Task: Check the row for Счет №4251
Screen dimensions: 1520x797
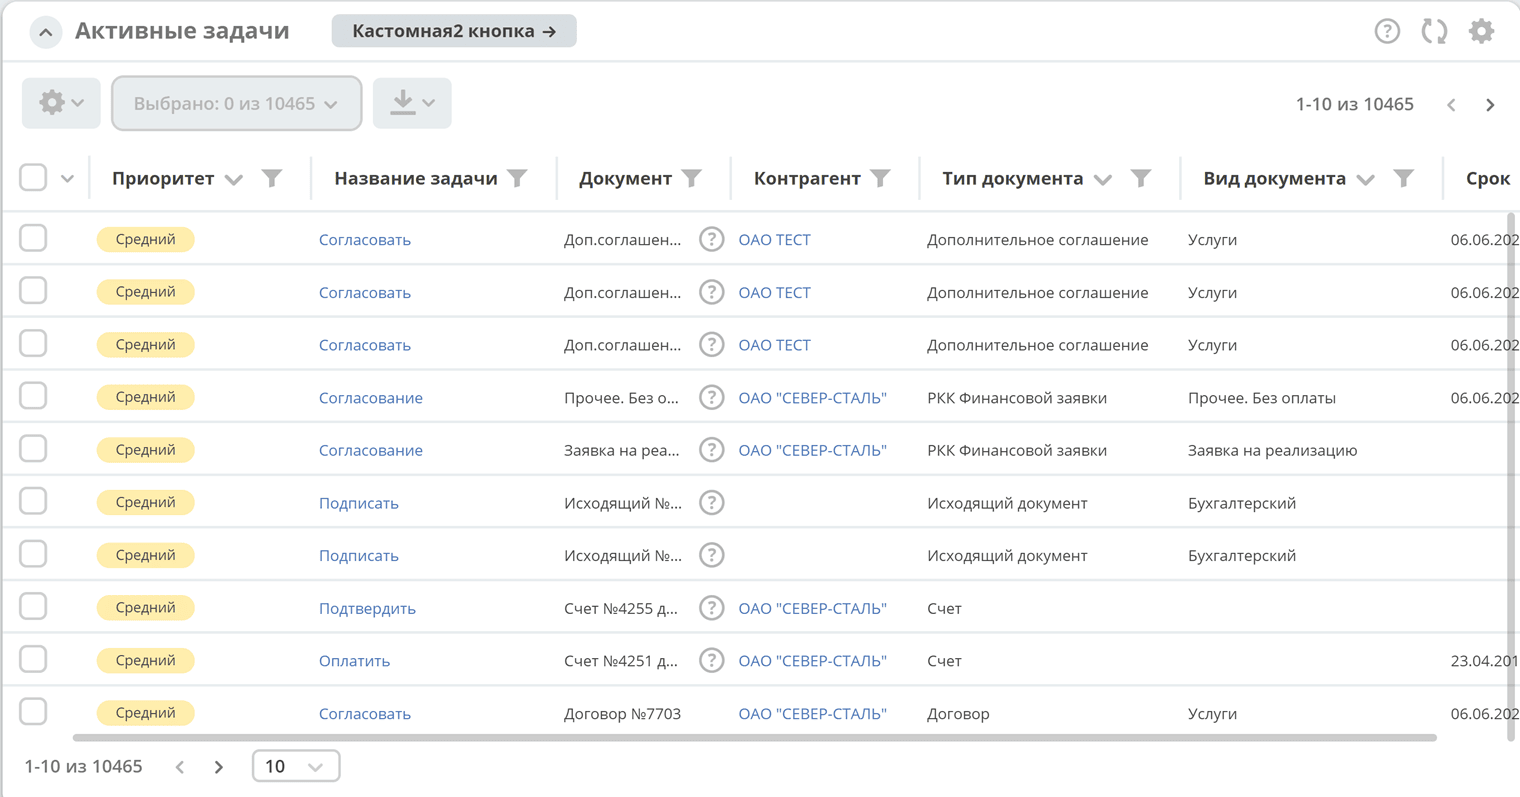Action: click(33, 659)
